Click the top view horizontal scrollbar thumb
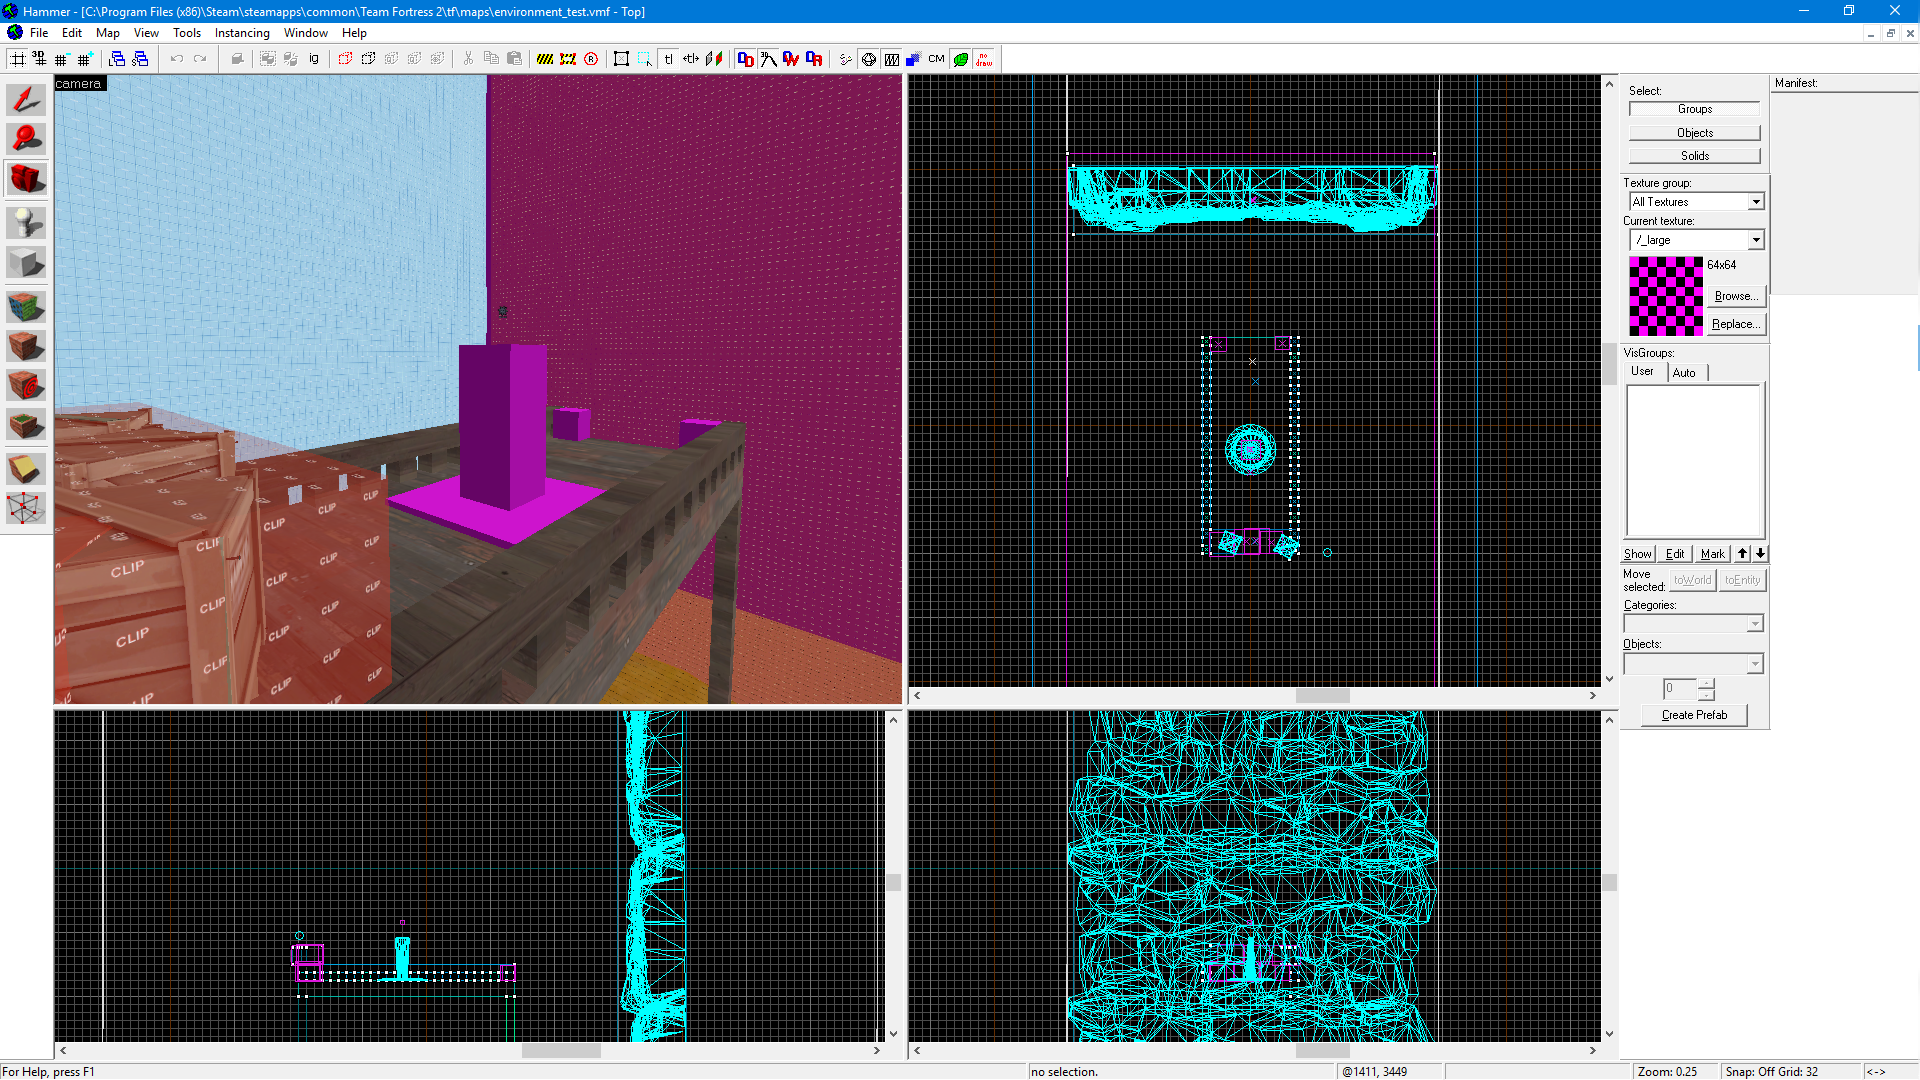The height and width of the screenshot is (1080, 1920). (1322, 696)
